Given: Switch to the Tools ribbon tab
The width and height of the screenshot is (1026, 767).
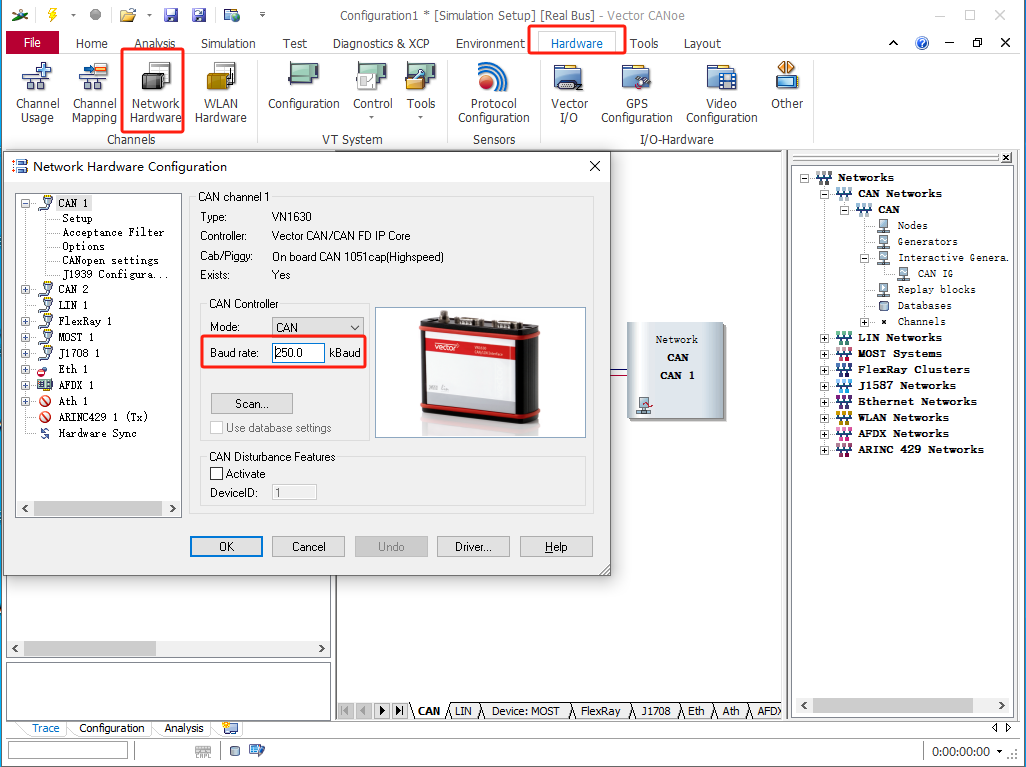Looking at the screenshot, I should point(644,43).
